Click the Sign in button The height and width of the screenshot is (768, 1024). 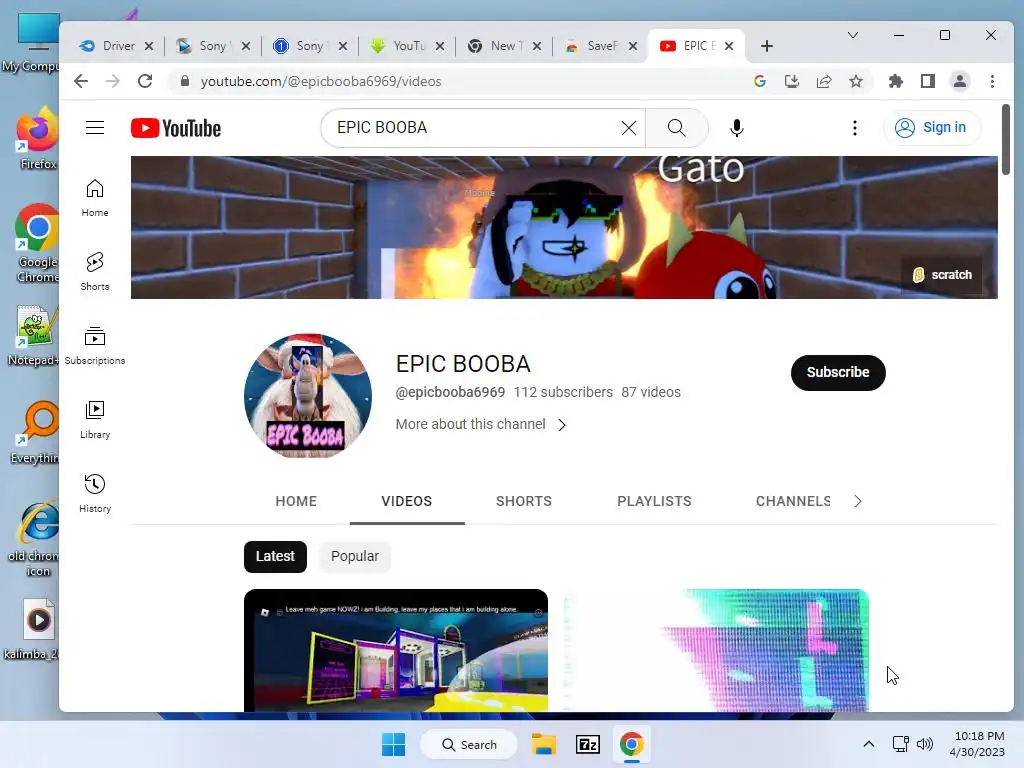click(932, 127)
